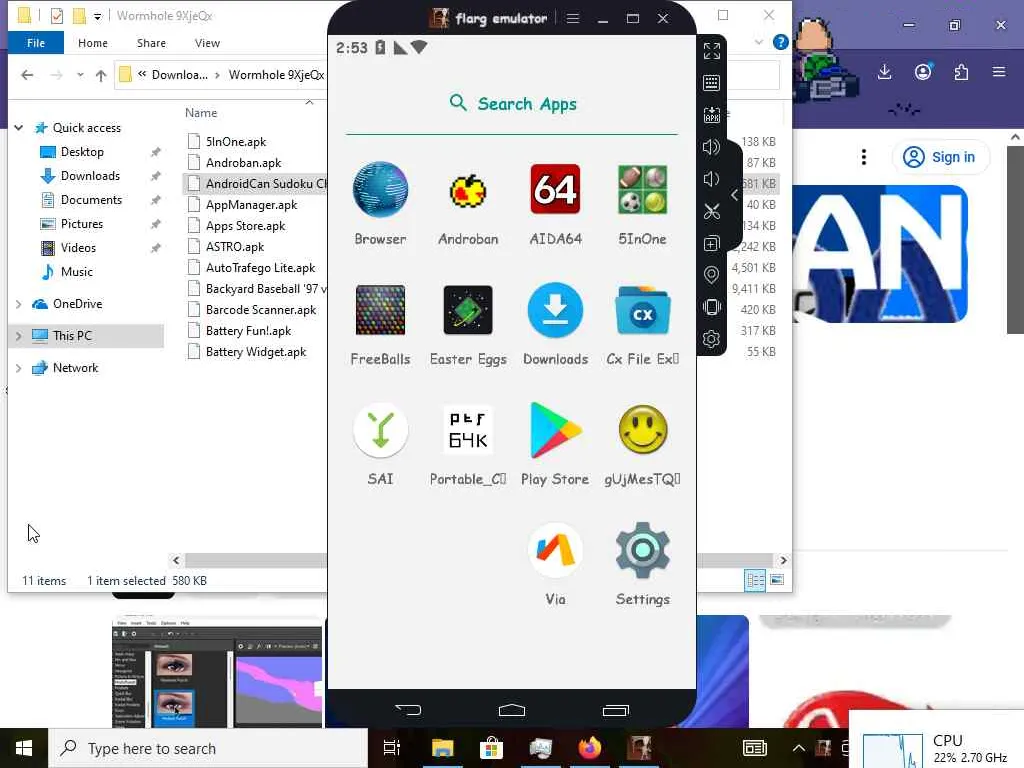The width and height of the screenshot is (1024, 768).
Task: Sort files by Name column header
Action: click(x=201, y=113)
